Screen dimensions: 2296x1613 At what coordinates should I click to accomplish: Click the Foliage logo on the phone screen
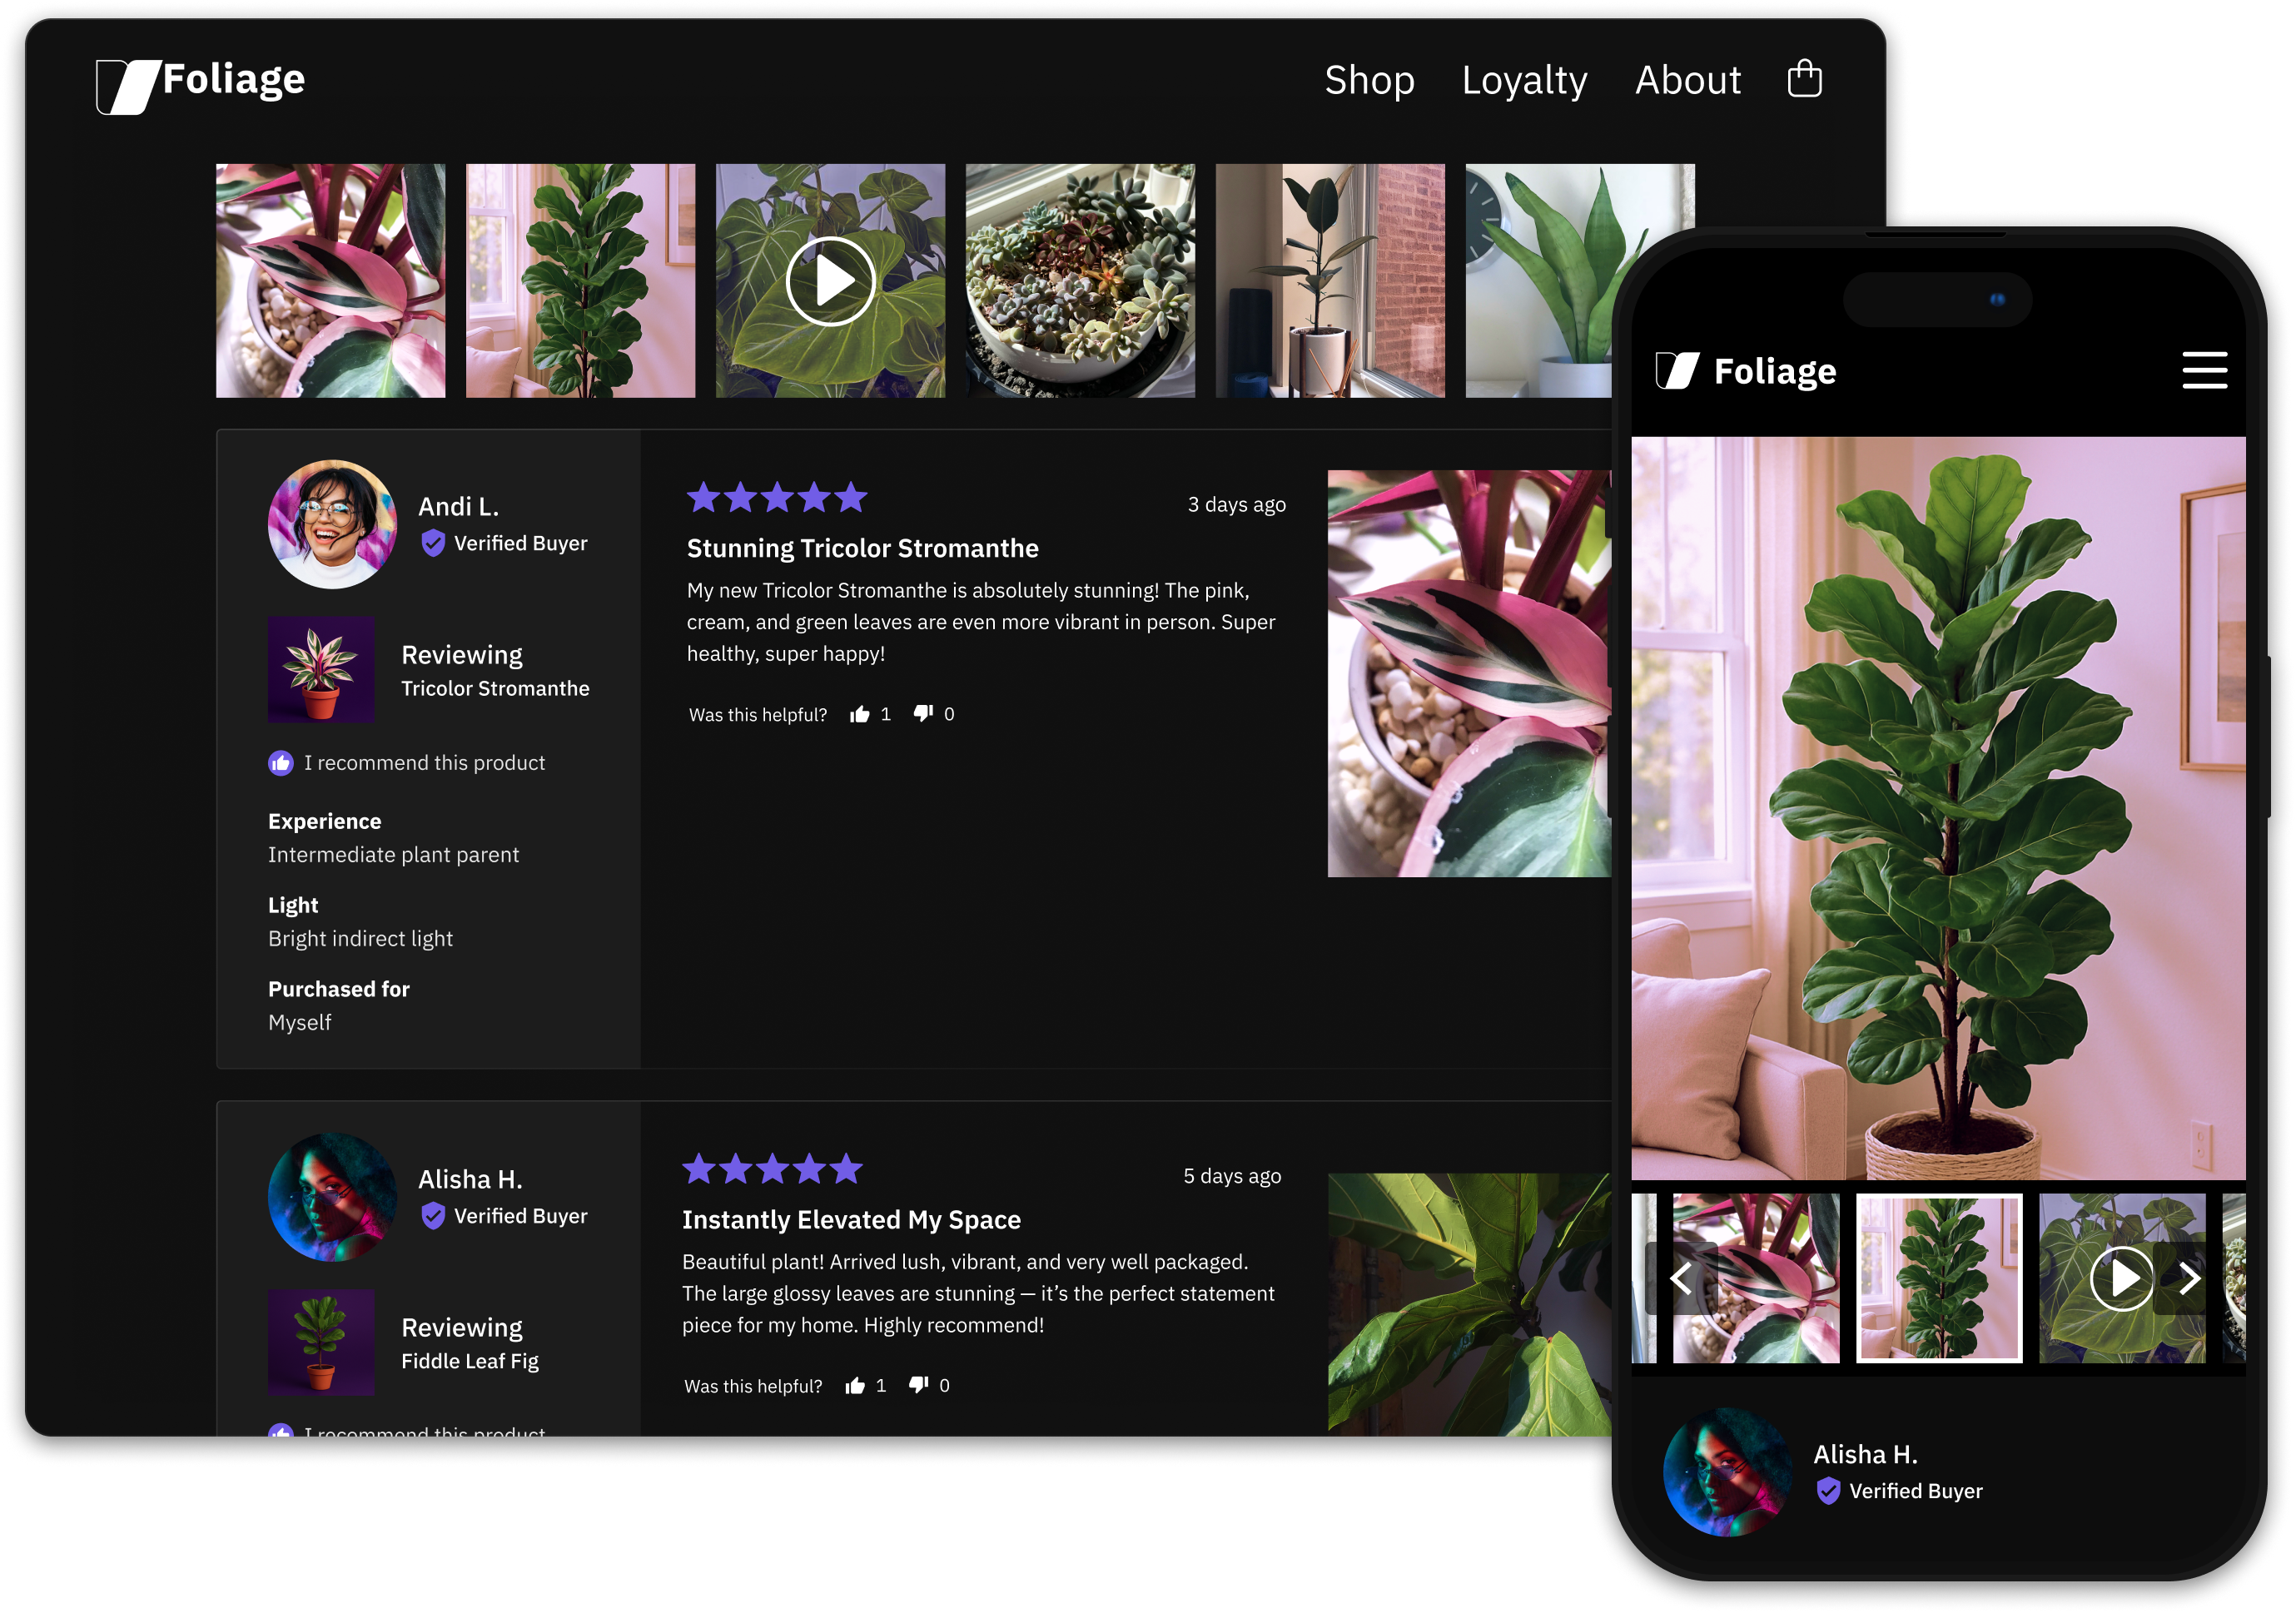[1745, 370]
